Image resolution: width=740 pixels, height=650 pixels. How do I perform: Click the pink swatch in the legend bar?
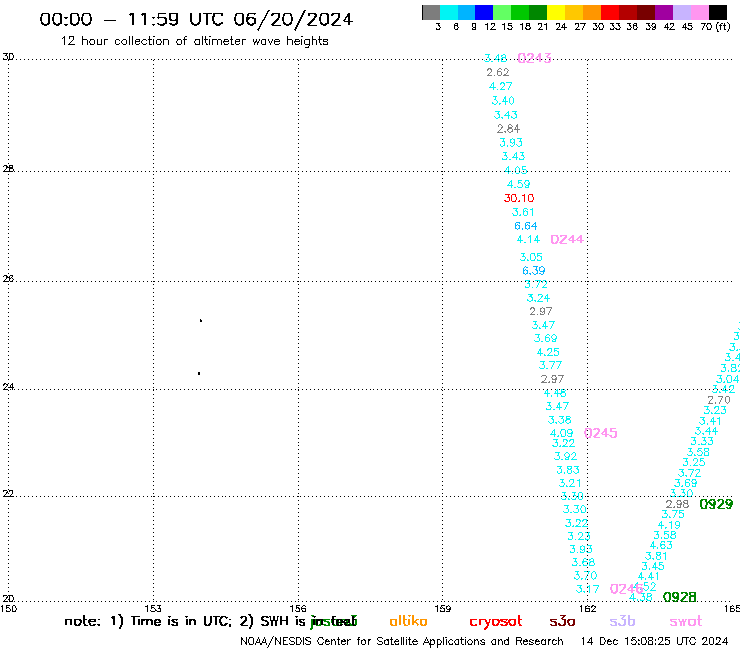tap(699, 12)
